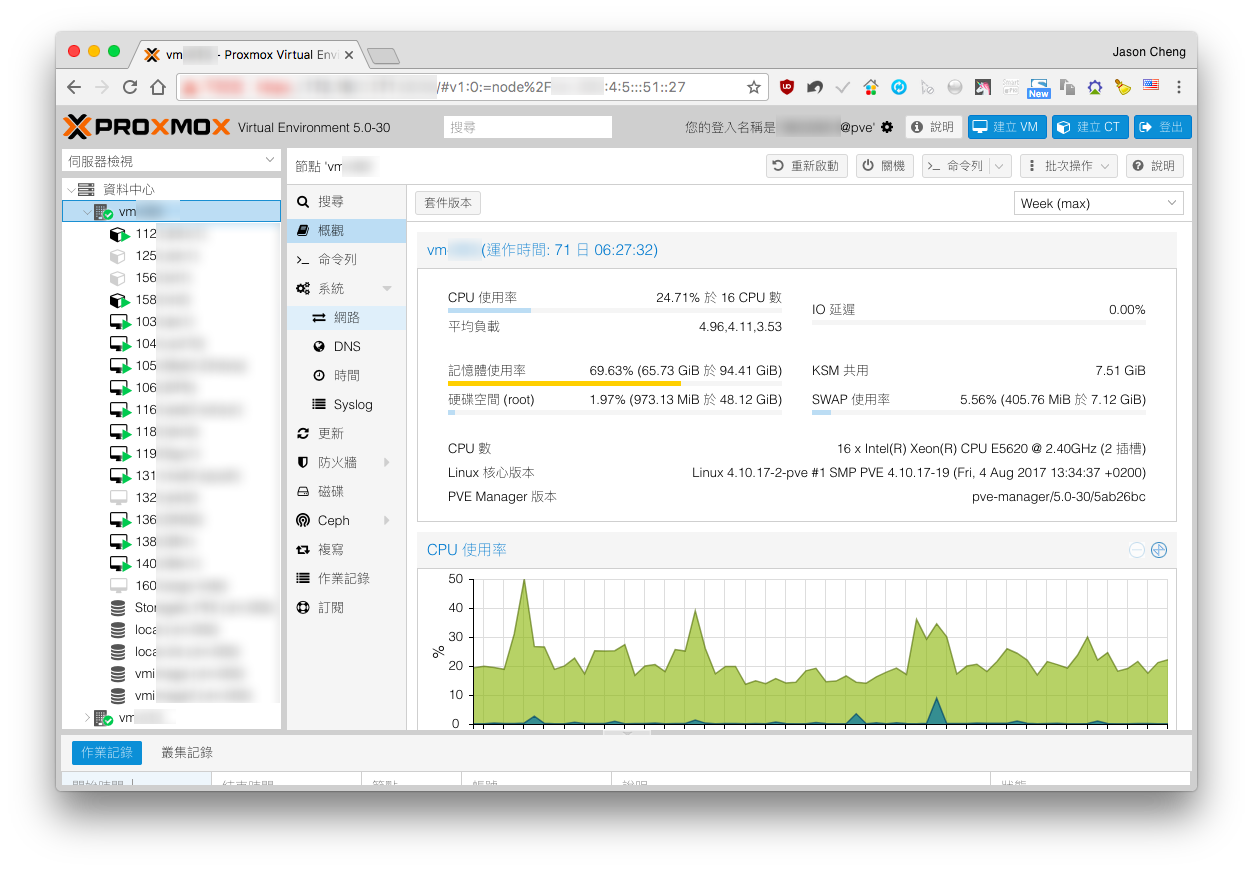This screenshot has height=871, width=1253.
Task: Open the 搜尋 menu item in node panel
Action: (x=347, y=202)
